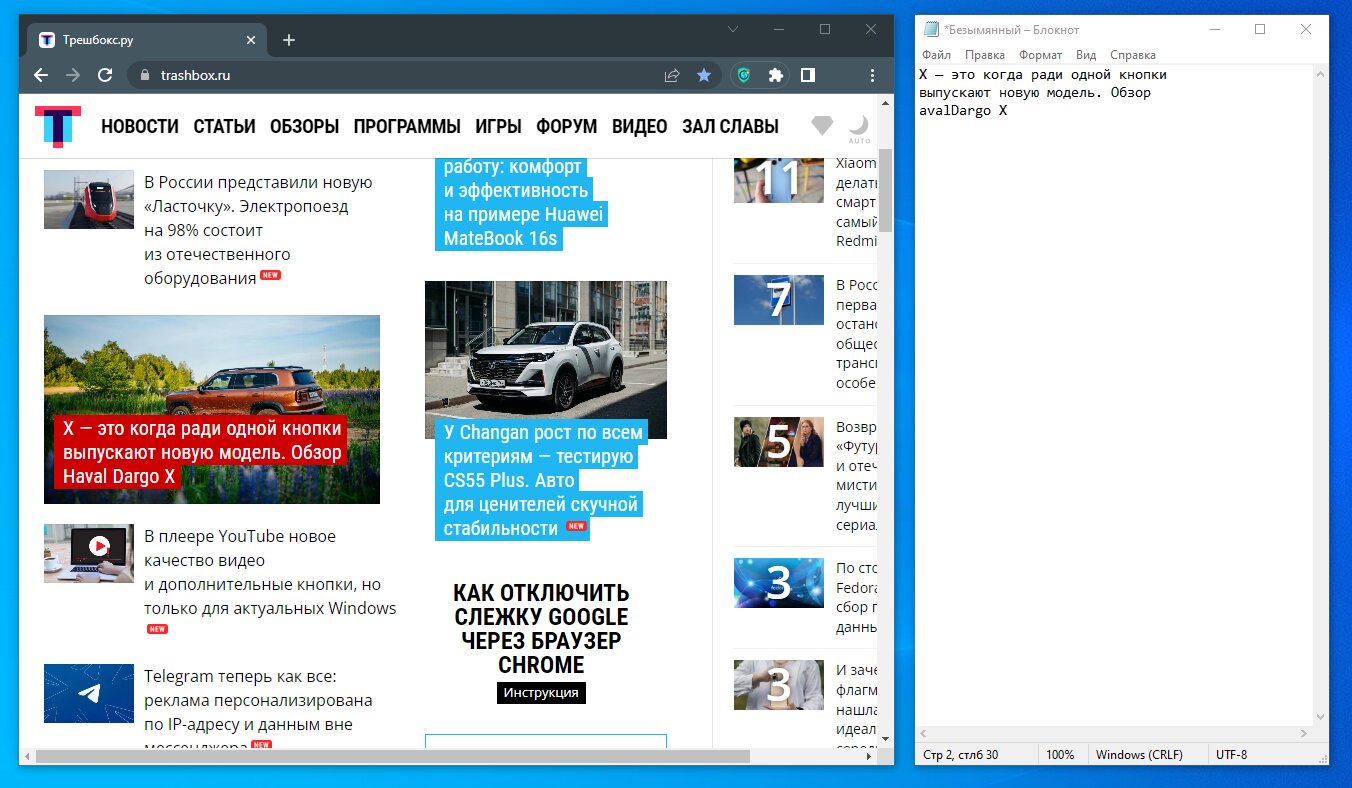View site information via the lock icon
This screenshot has width=1352, height=788.
(x=144, y=75)
